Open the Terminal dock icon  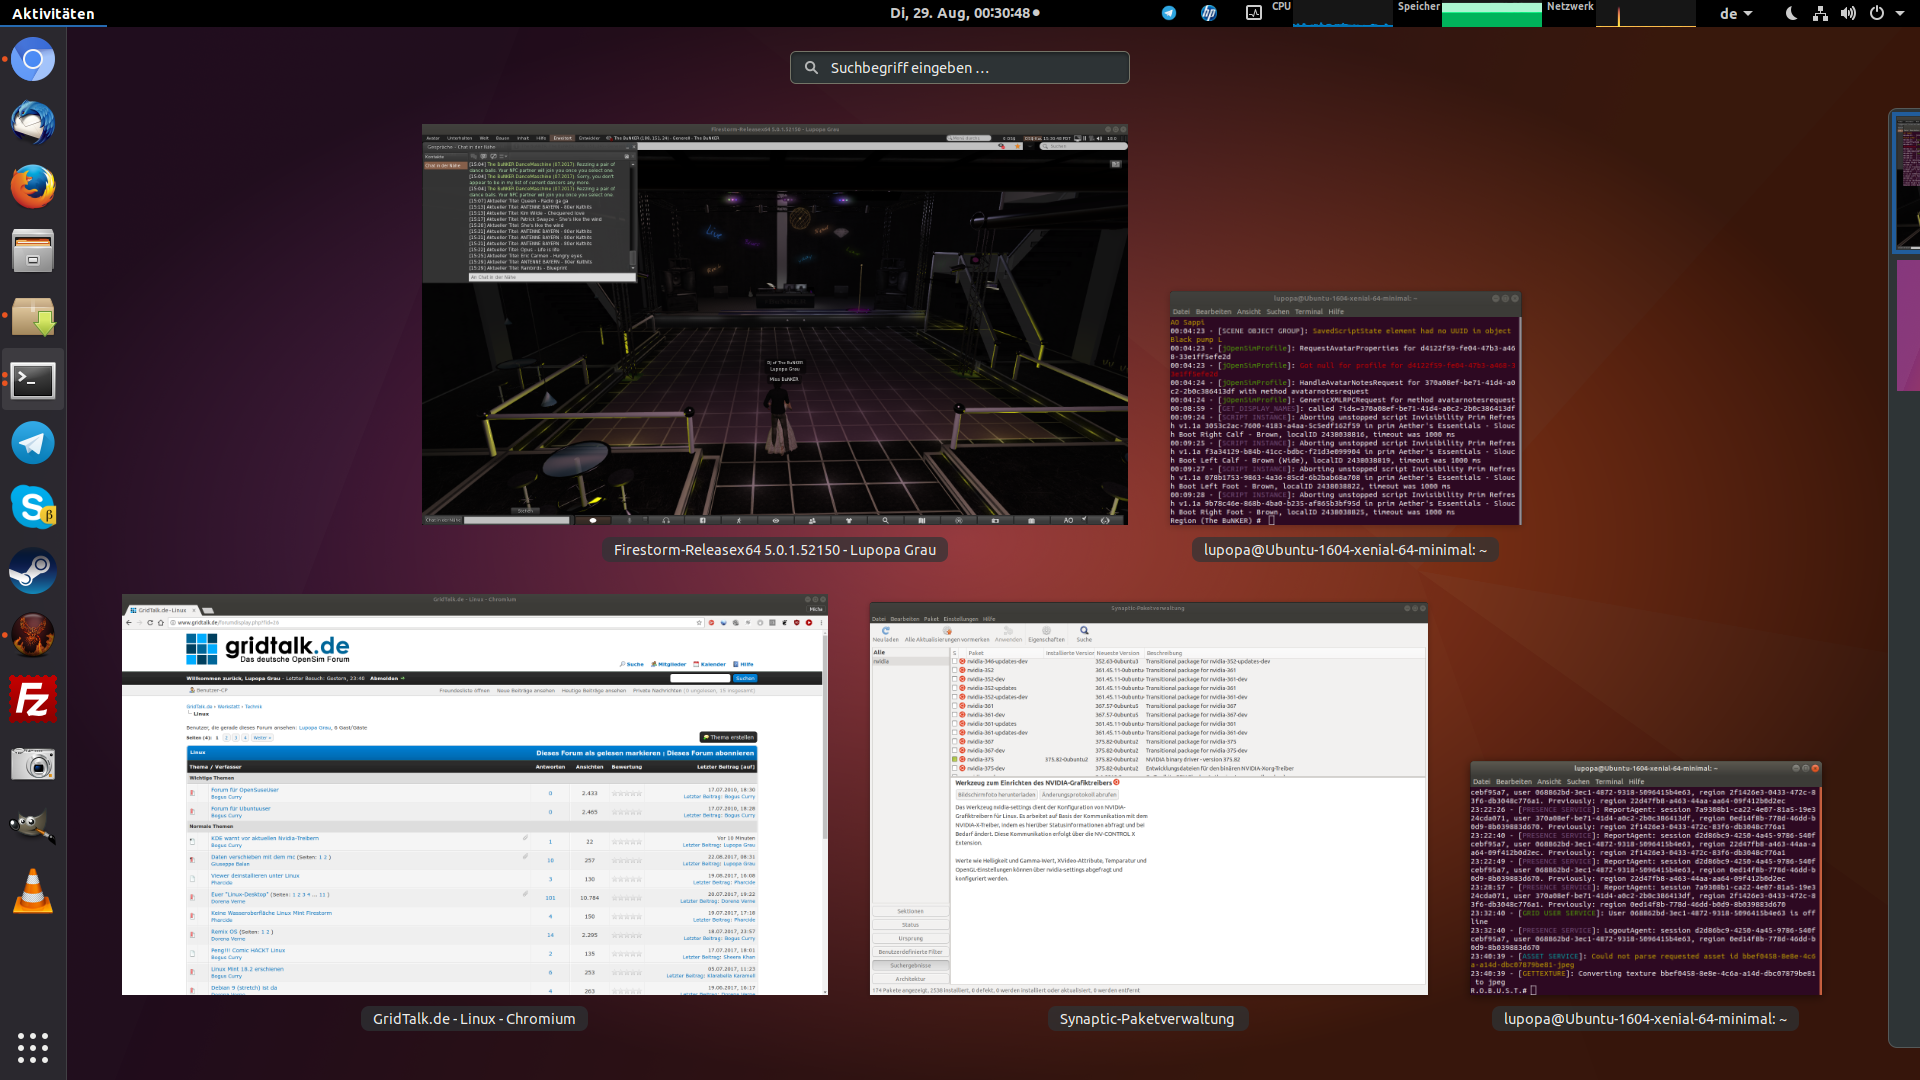click(x=33, y=380)
